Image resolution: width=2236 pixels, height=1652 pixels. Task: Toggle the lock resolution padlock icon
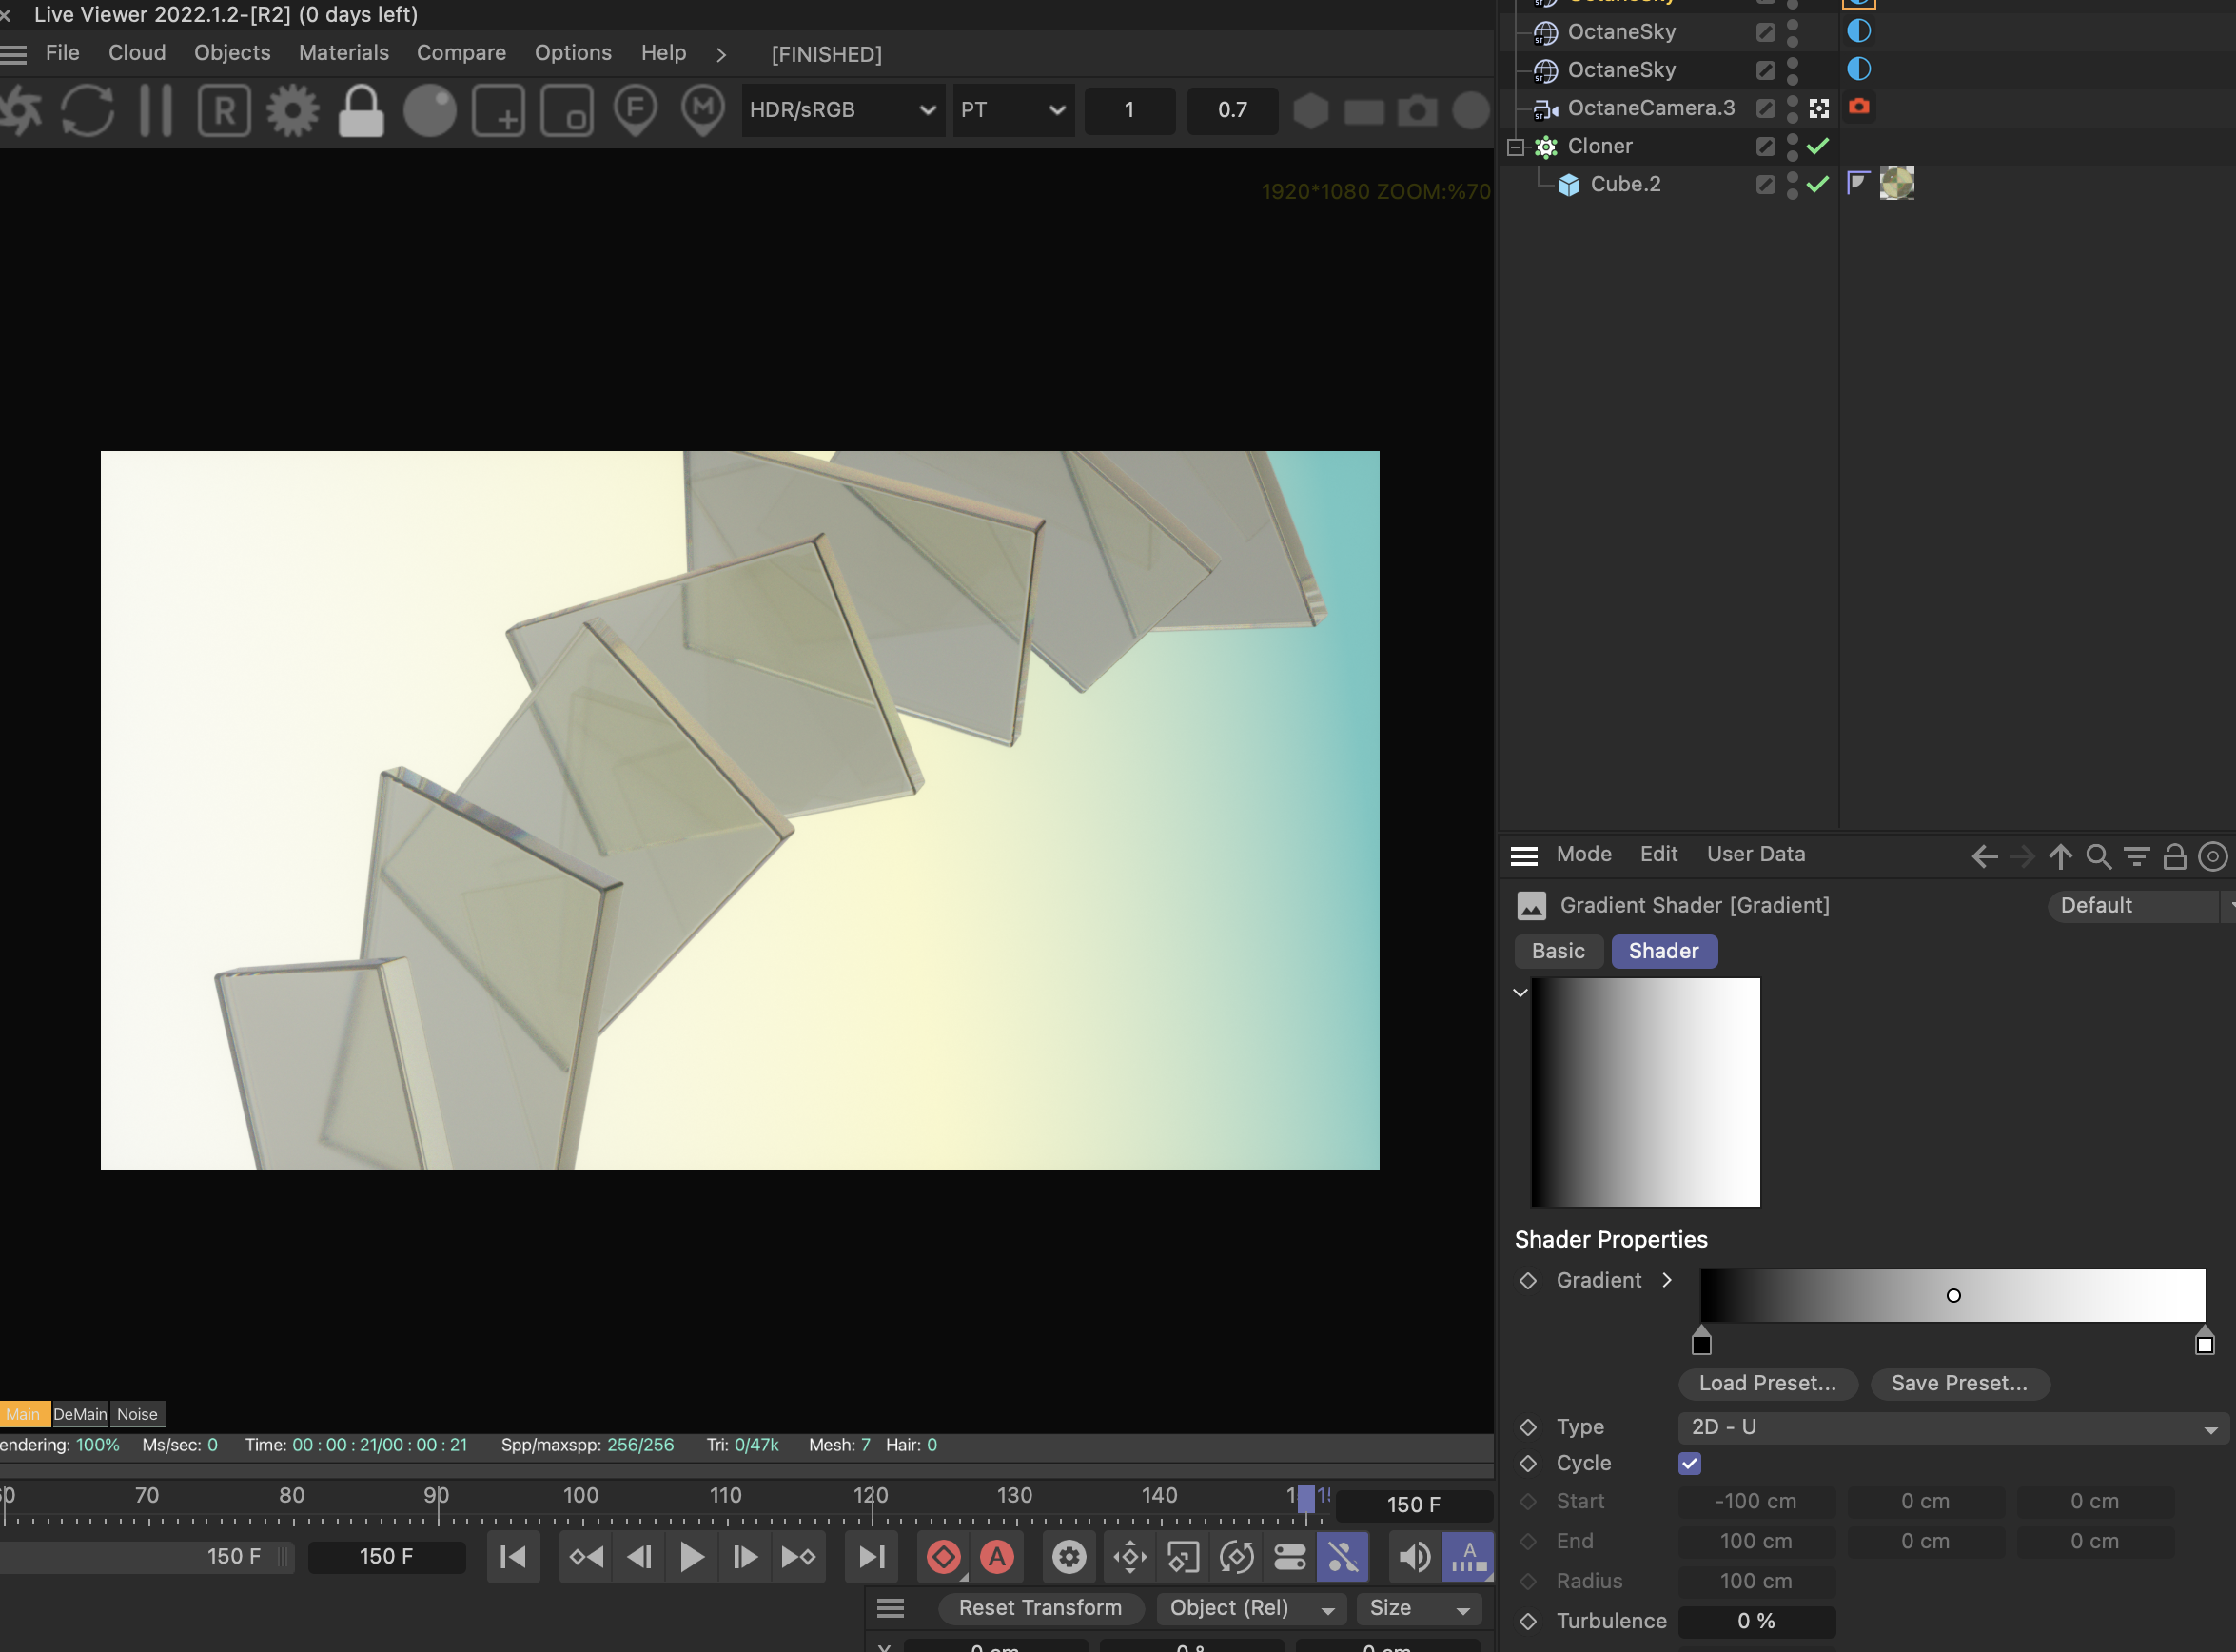[360, 110]
